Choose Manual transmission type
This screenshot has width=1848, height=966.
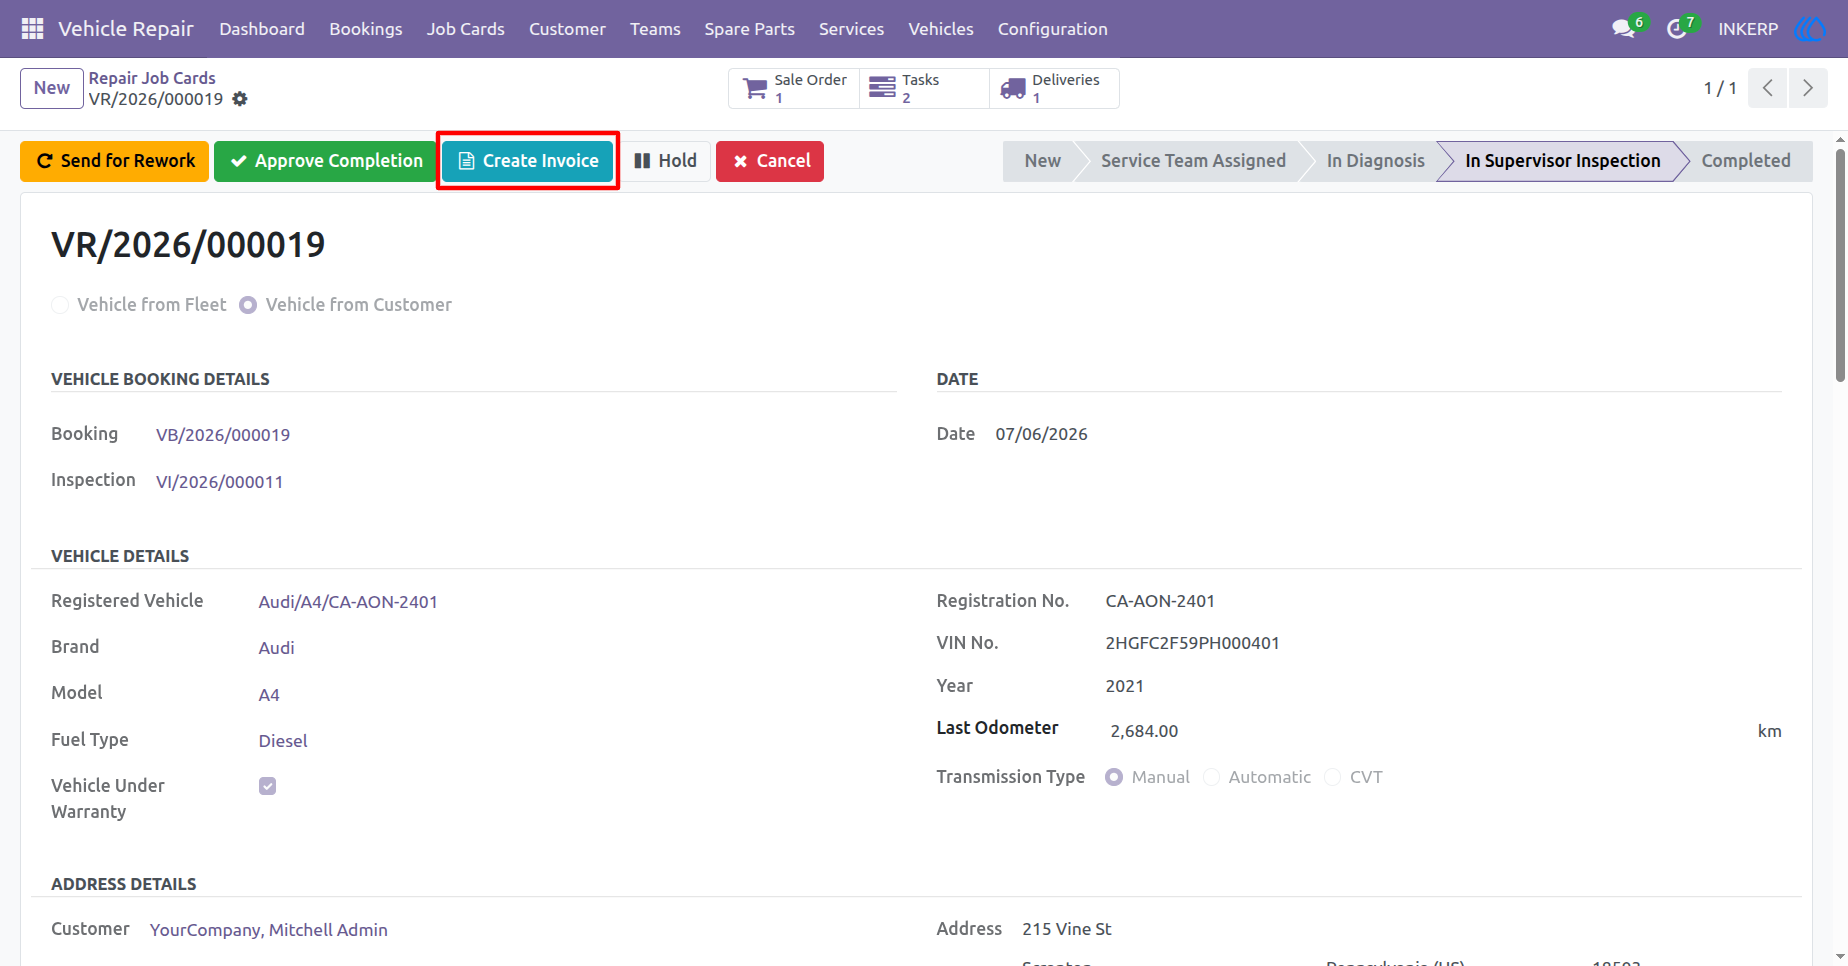click(1114, 777)
